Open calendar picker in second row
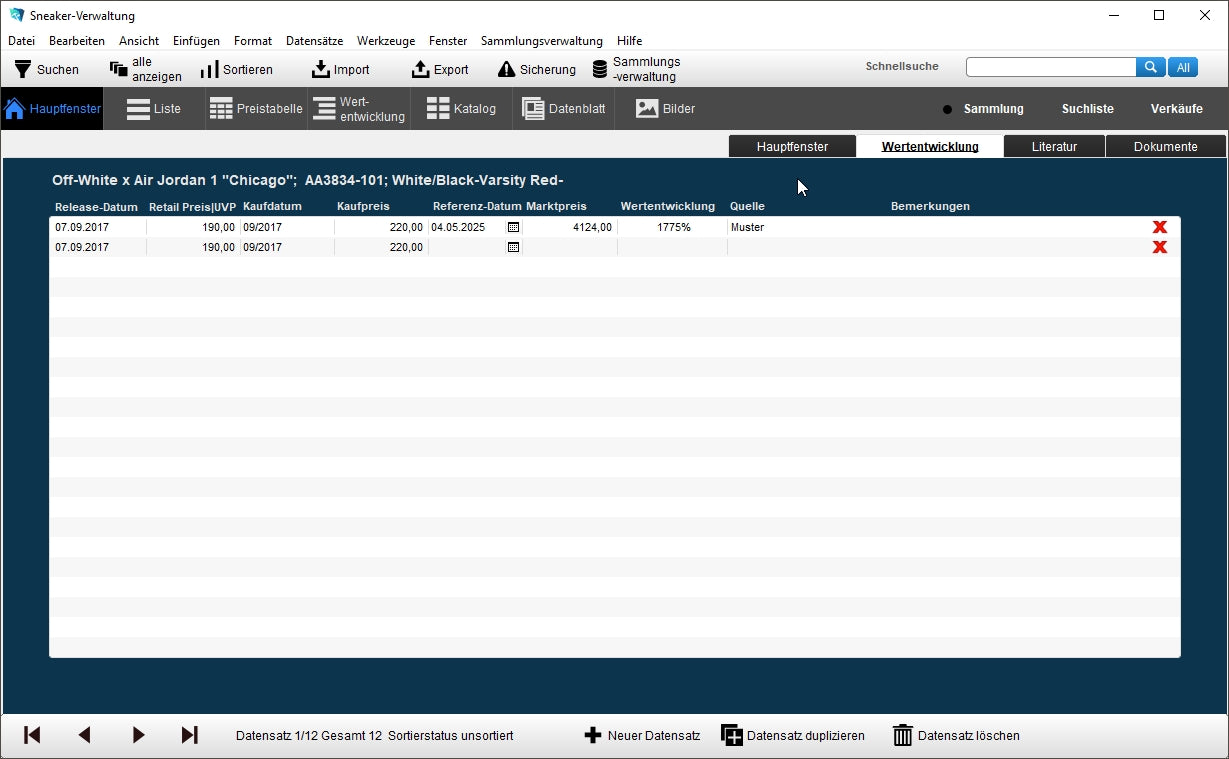The width and height of the screenshot is (1229, 759). coord(513,247)
